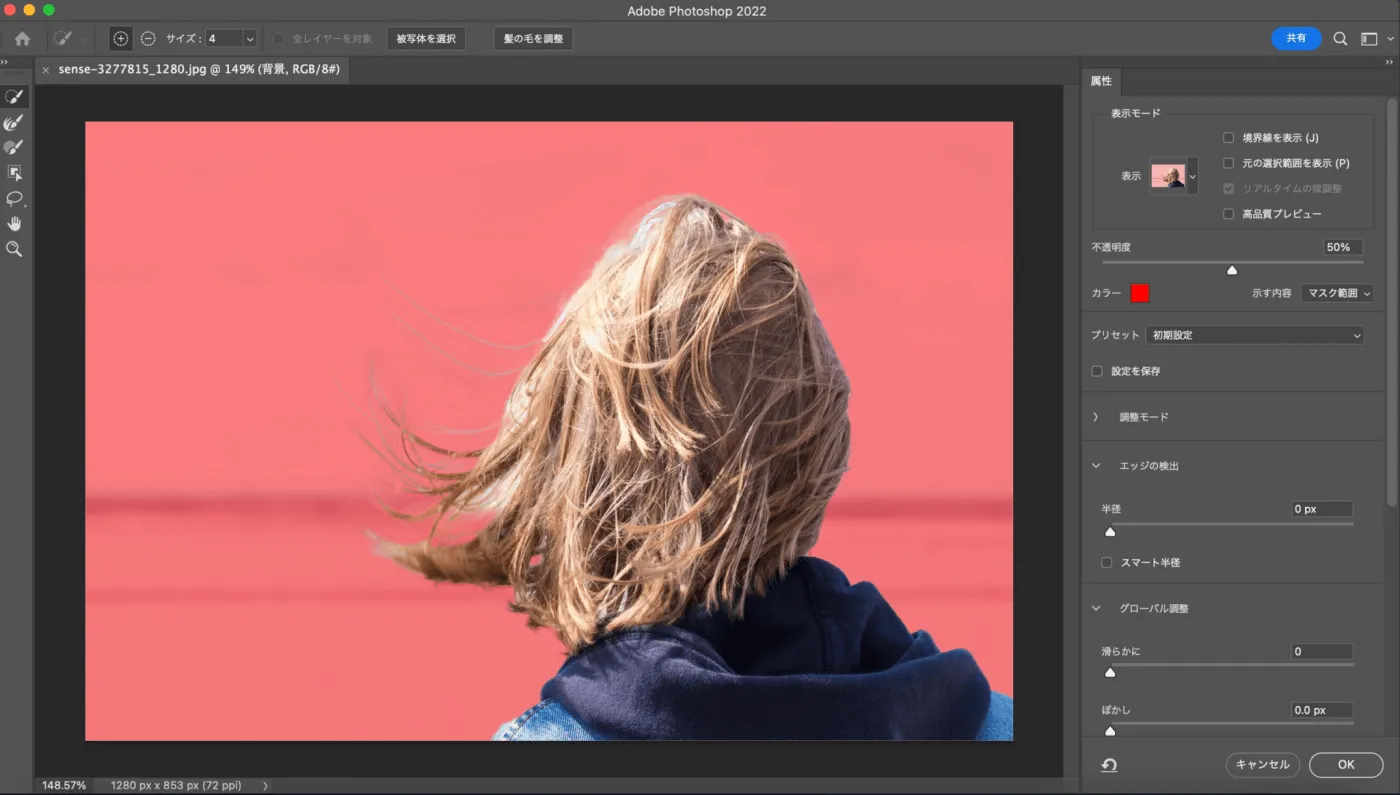Select the sense-3277815_1280.jpg document tab

pos(198,70)
